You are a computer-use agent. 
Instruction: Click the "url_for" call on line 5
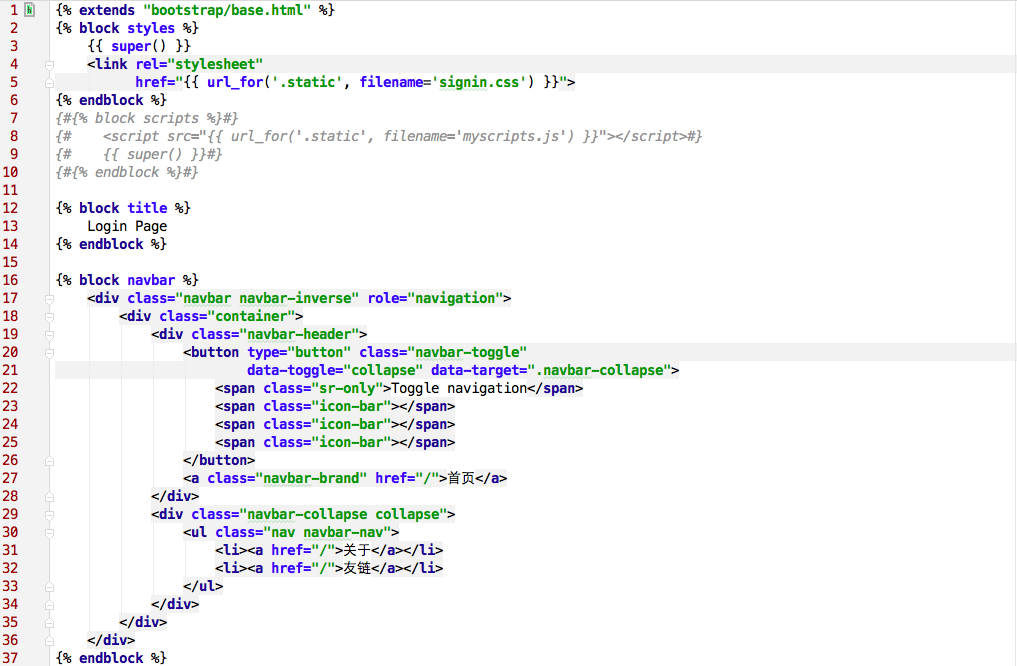point(235,82)
